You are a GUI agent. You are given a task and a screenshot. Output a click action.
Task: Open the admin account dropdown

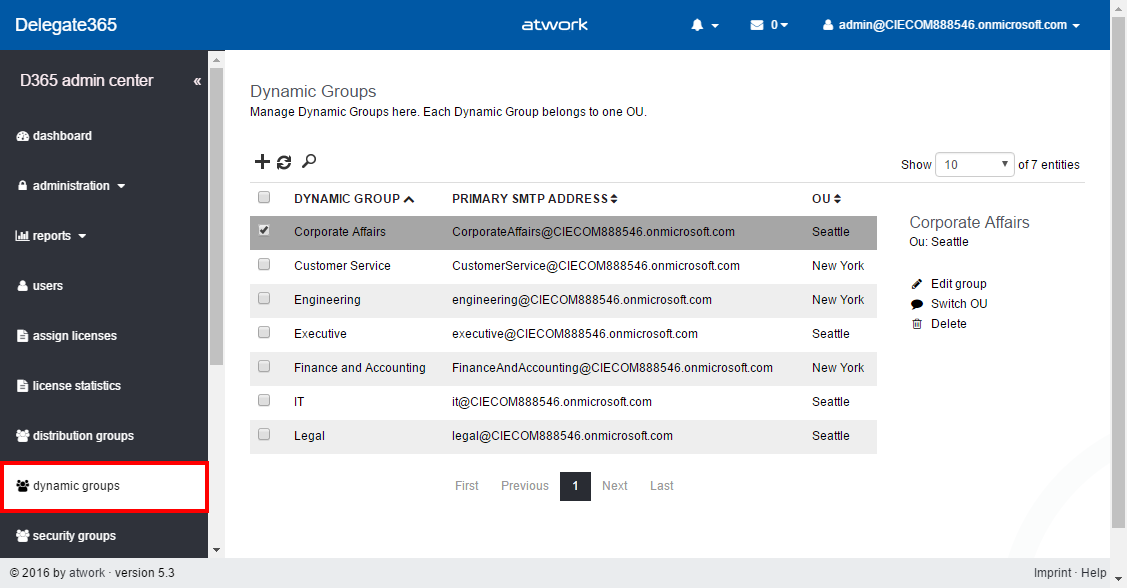click(951, 25)
